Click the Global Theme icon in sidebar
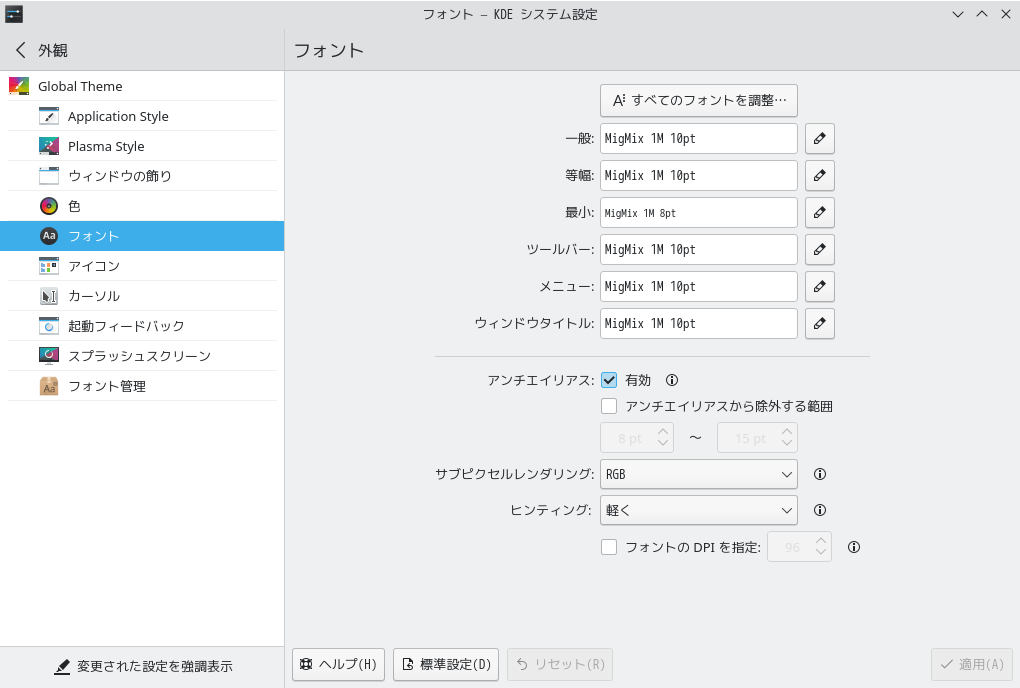Screen dimensions: 1020x688 [x=19, y=86]
